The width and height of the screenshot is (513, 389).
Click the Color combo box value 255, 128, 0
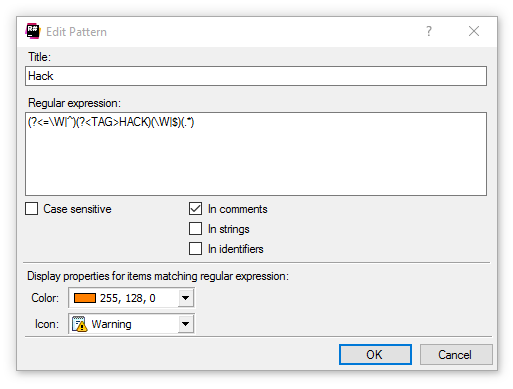pos(128,298)
